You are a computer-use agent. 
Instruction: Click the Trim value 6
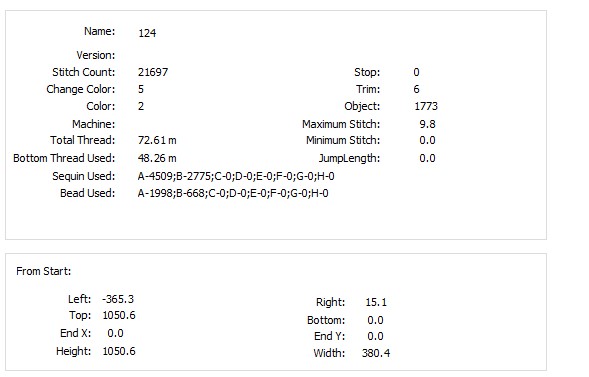pyautogui.click(x=416, y=89)
